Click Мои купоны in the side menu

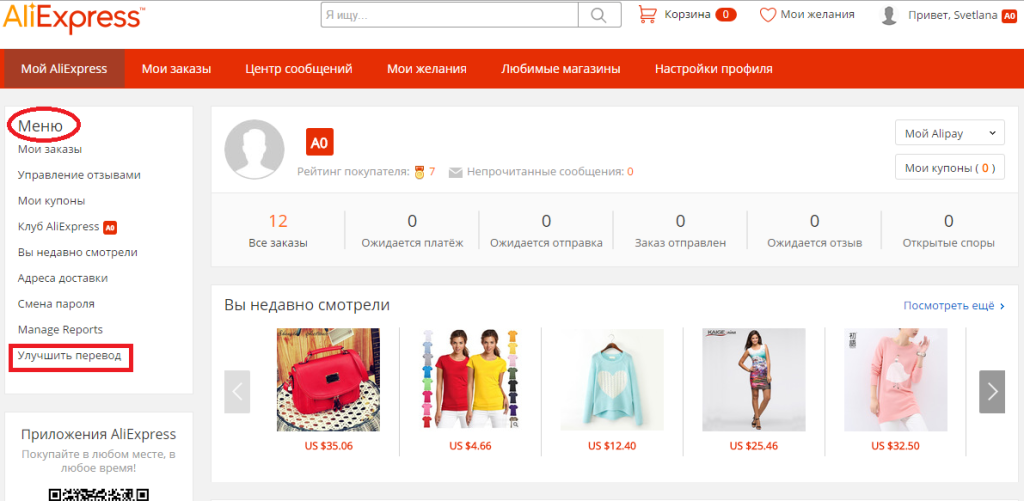click(52, 201)
